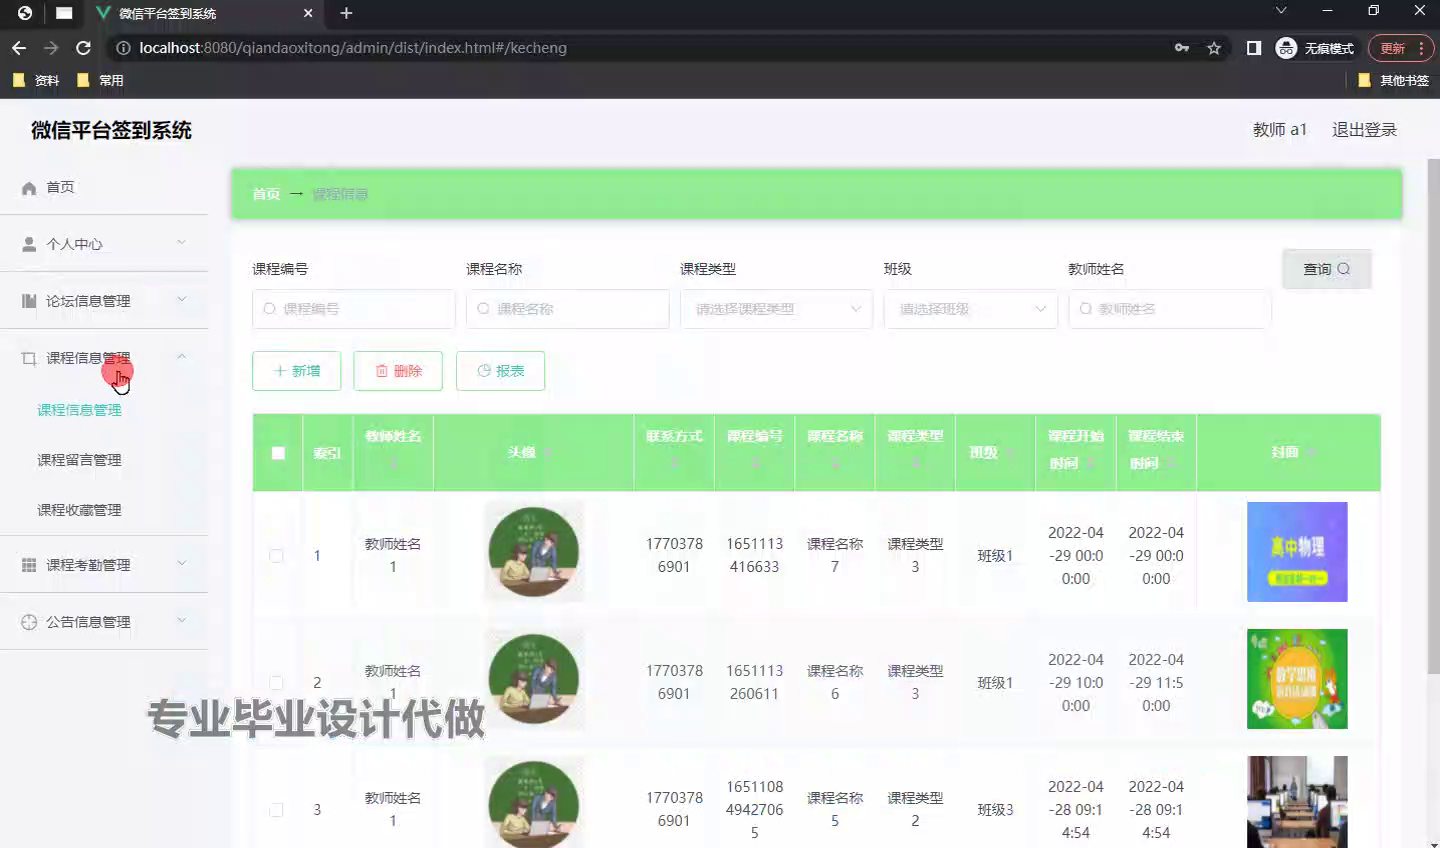This screenshot has width=1440, height=848.
Task: Expand 课程考勤管理 chevron
Action: (x=181, y=564)
